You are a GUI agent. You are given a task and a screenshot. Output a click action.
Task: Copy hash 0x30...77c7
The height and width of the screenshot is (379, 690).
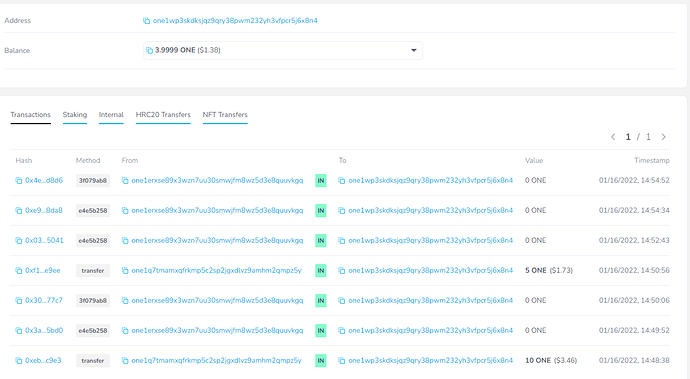tap(18, 300)
